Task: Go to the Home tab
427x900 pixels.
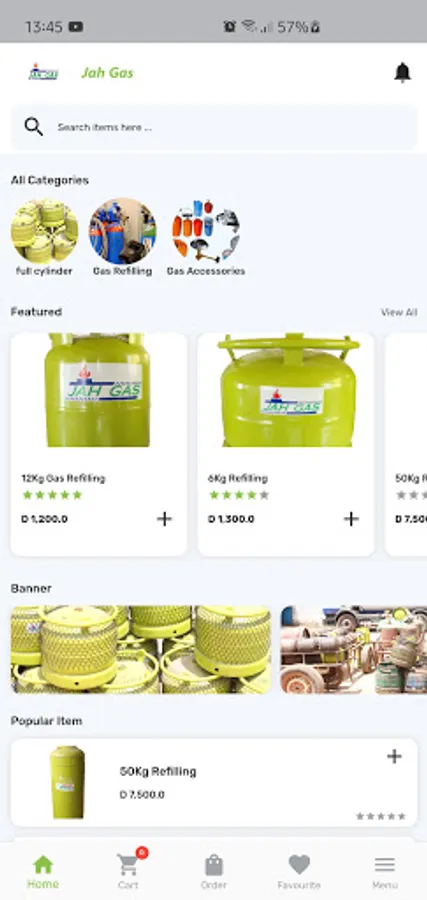Action: [x=43, y=871]
